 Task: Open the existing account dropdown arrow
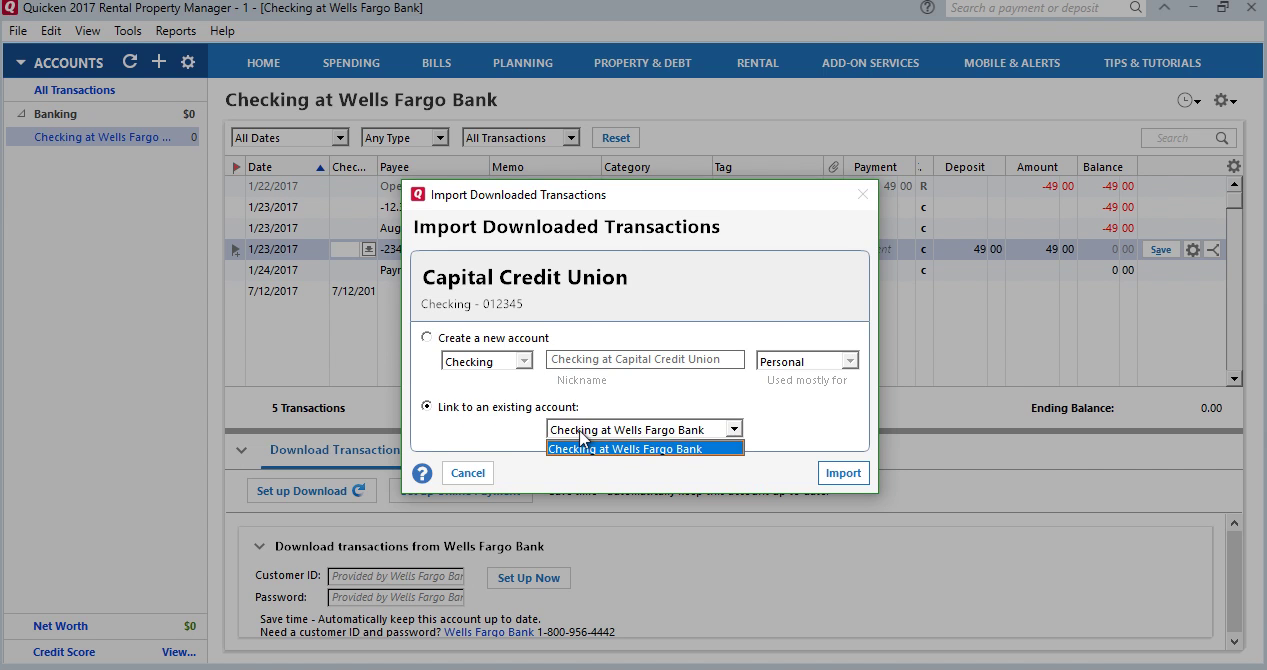point(734,429)
